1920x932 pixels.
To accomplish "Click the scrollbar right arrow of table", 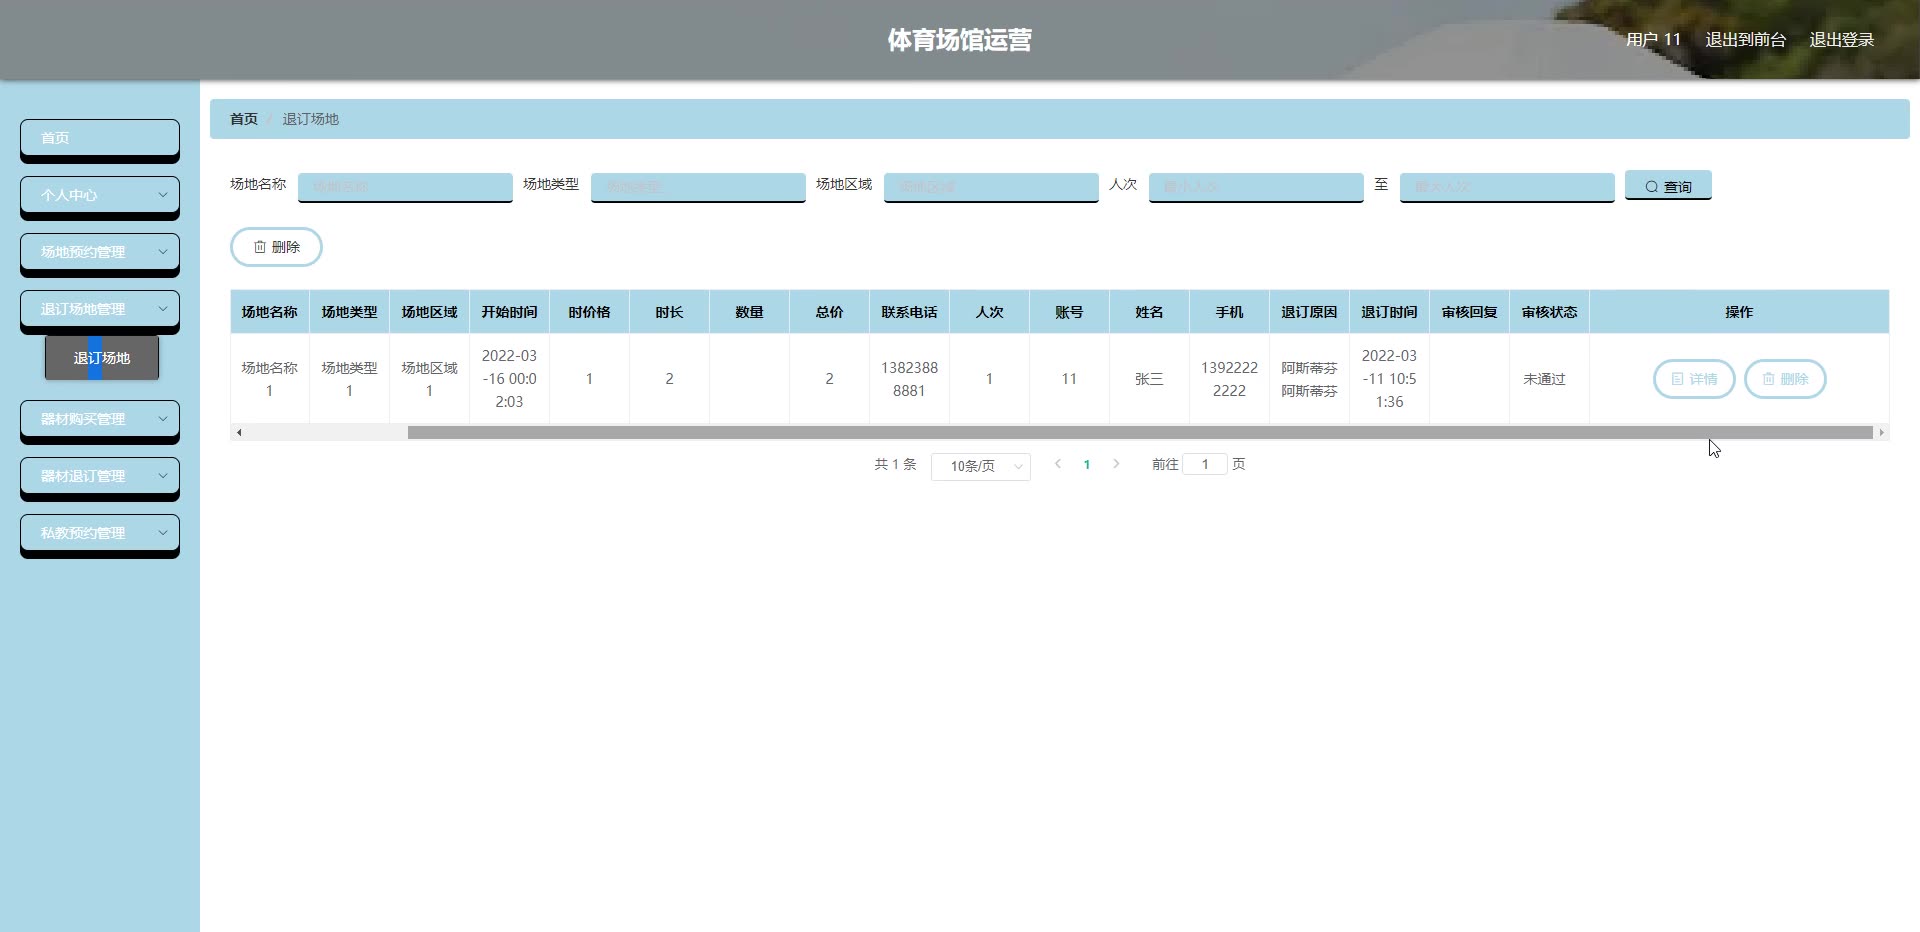I will tap(1881, 432).
